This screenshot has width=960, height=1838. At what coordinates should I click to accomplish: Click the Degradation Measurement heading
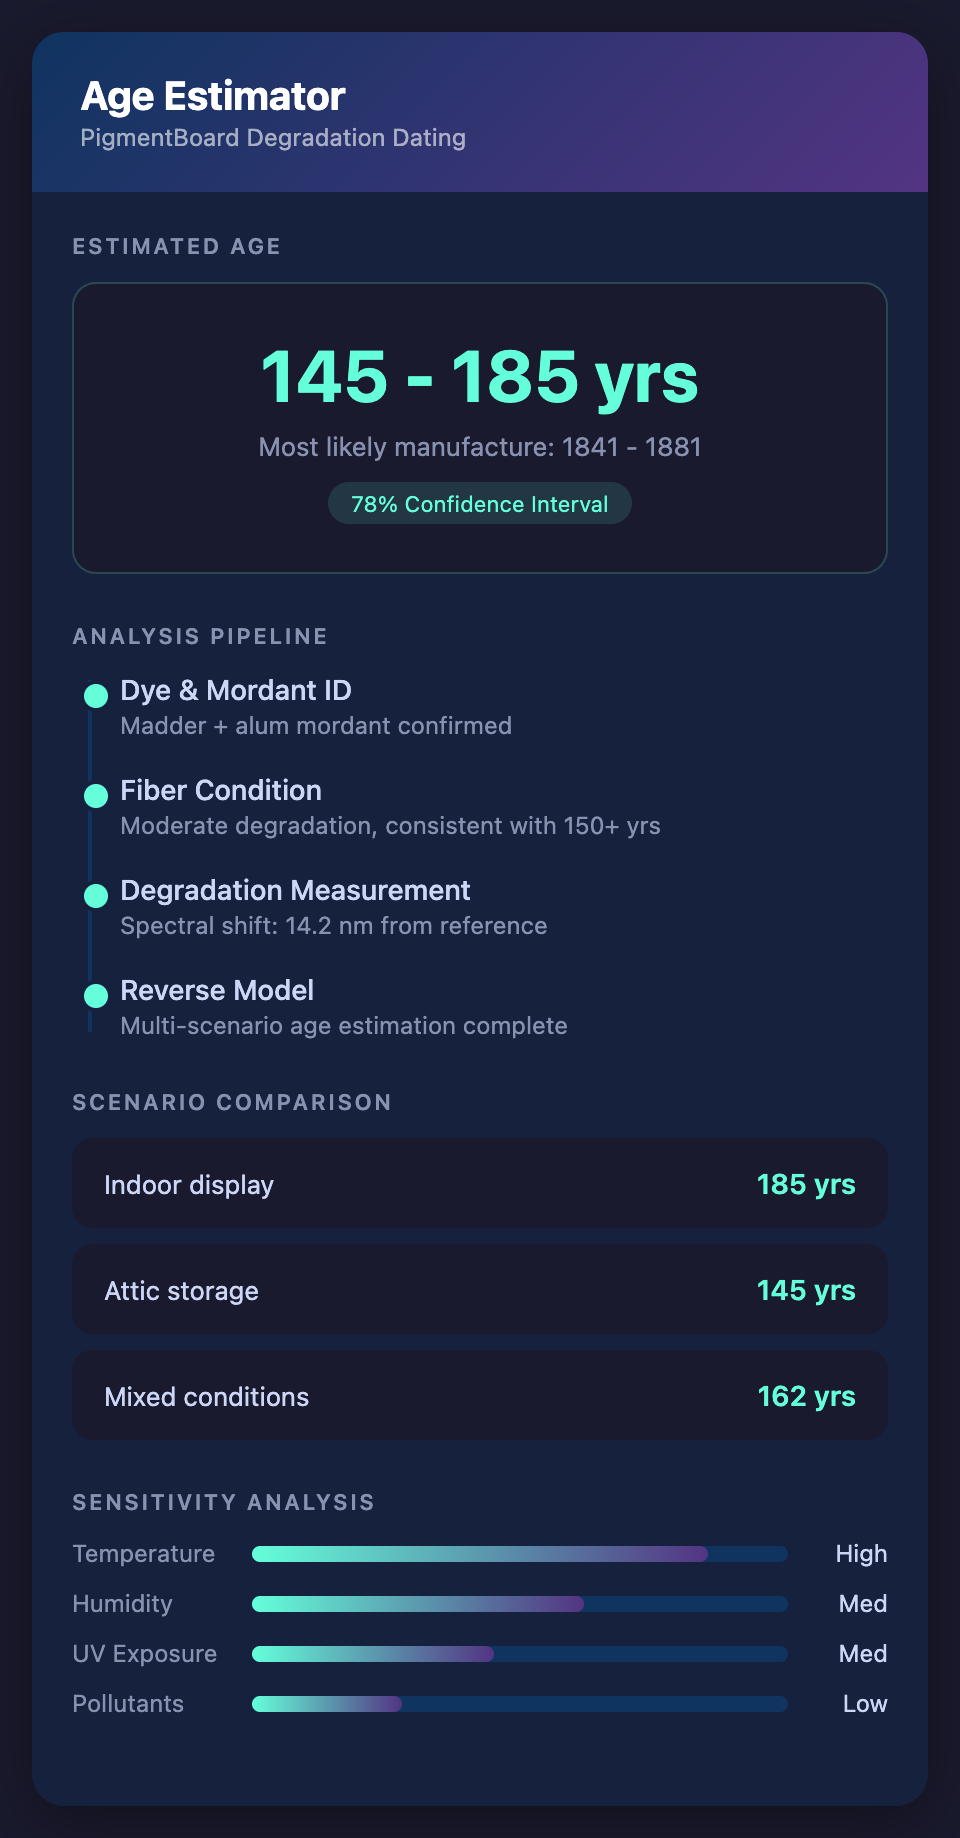click(x=295, y=891)
